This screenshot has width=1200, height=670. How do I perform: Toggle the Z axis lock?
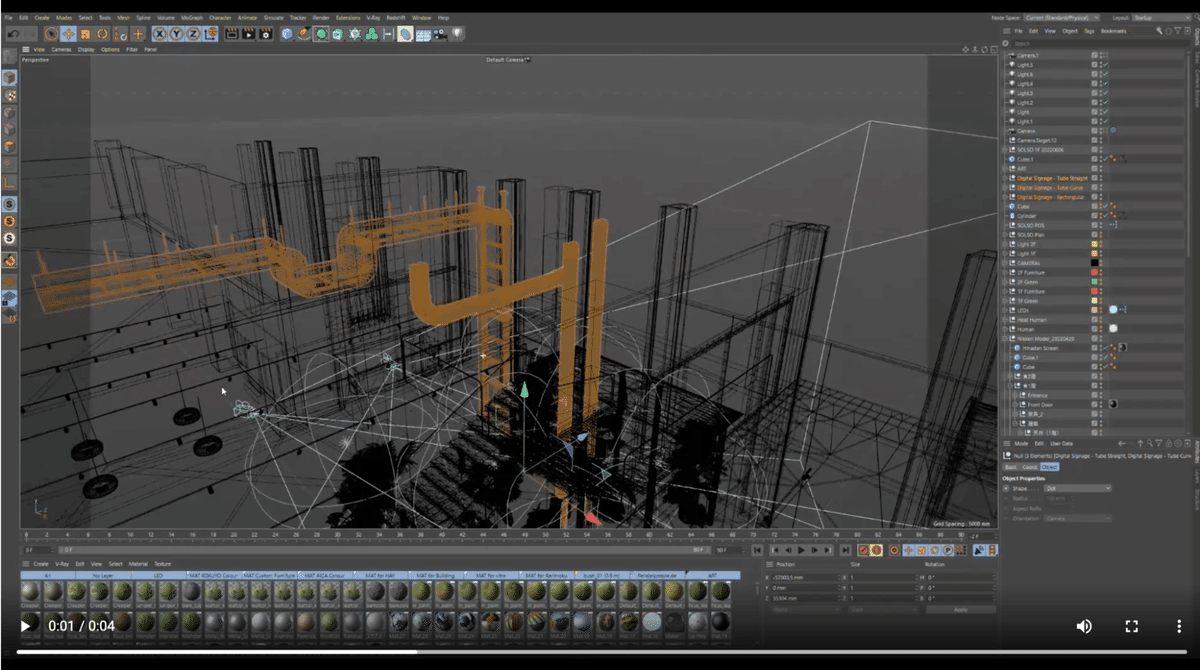[193, 34]
